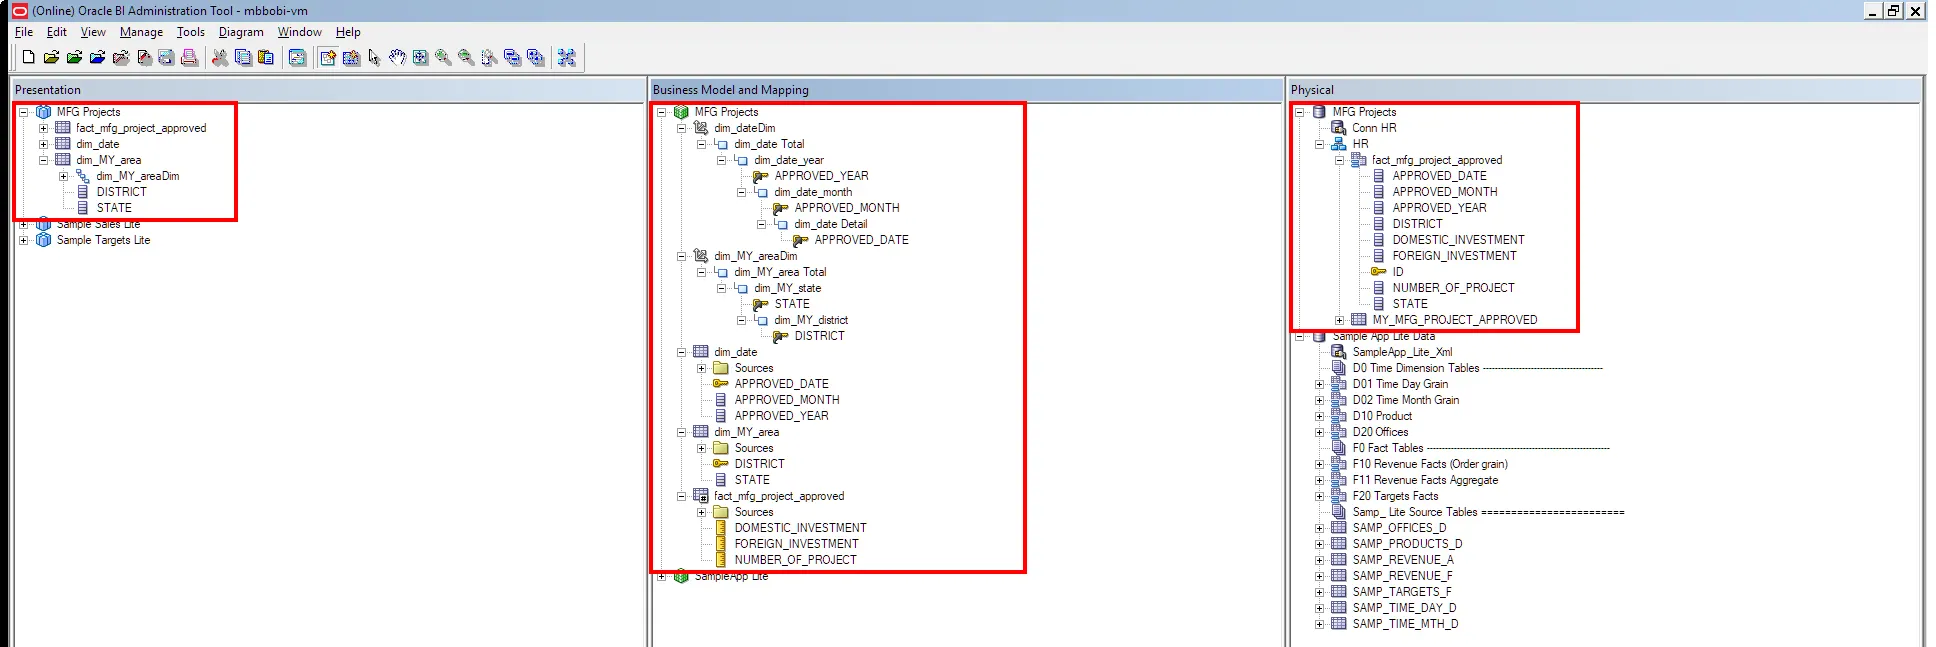Click the Cut scissors toolbar icon
Viewport: 1936px width, 647px height.
point(220,57)
